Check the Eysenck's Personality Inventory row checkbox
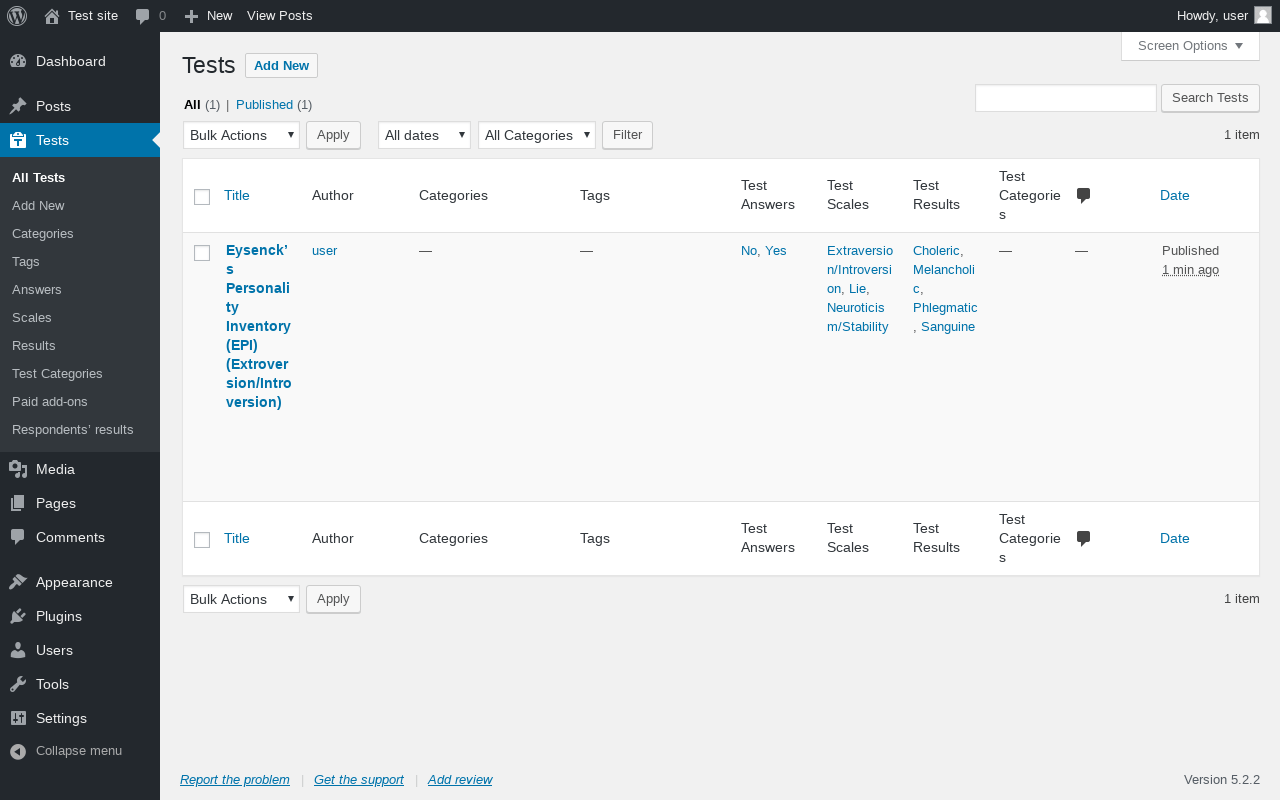The width and height of the screenshot is (1280, 800). click(x=202, y=253)
